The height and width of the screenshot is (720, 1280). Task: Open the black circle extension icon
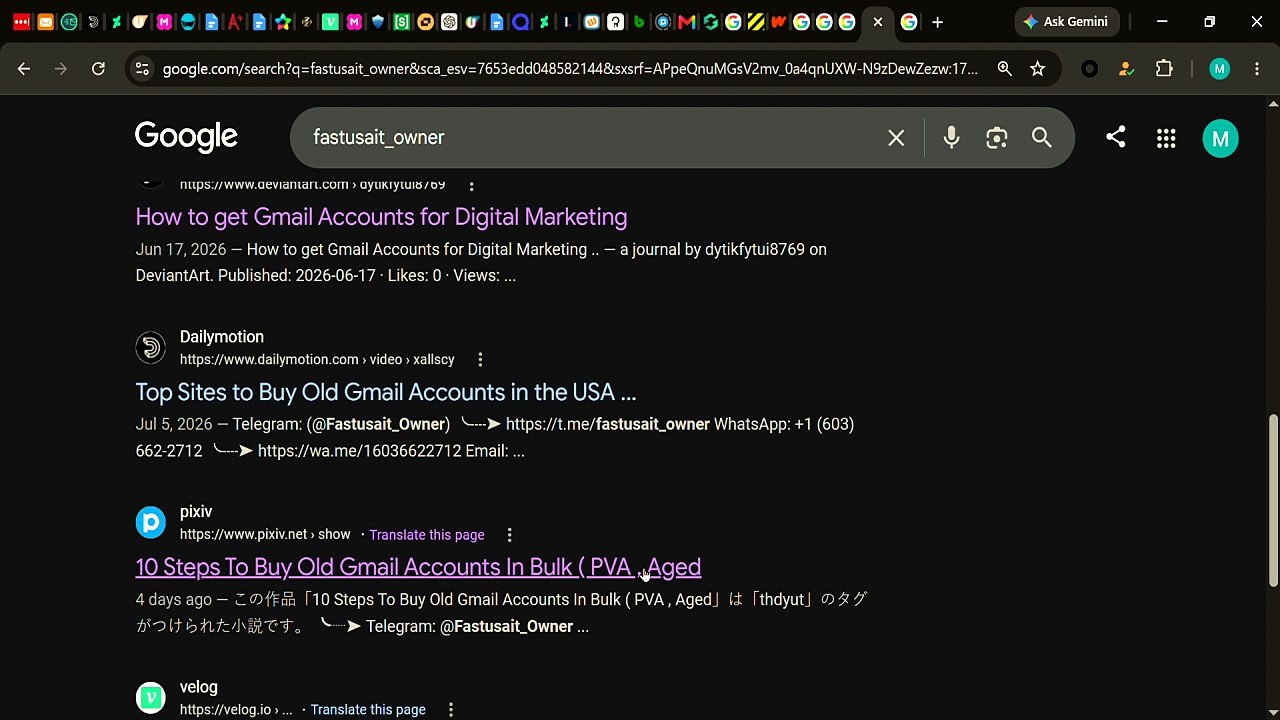[1090, 69]
